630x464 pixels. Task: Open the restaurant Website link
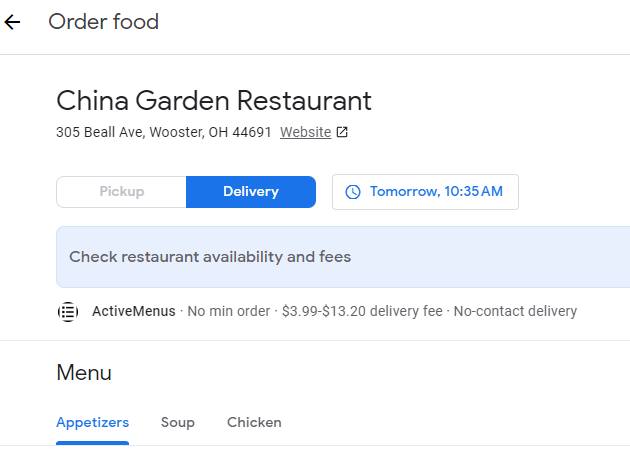[305, 132]
